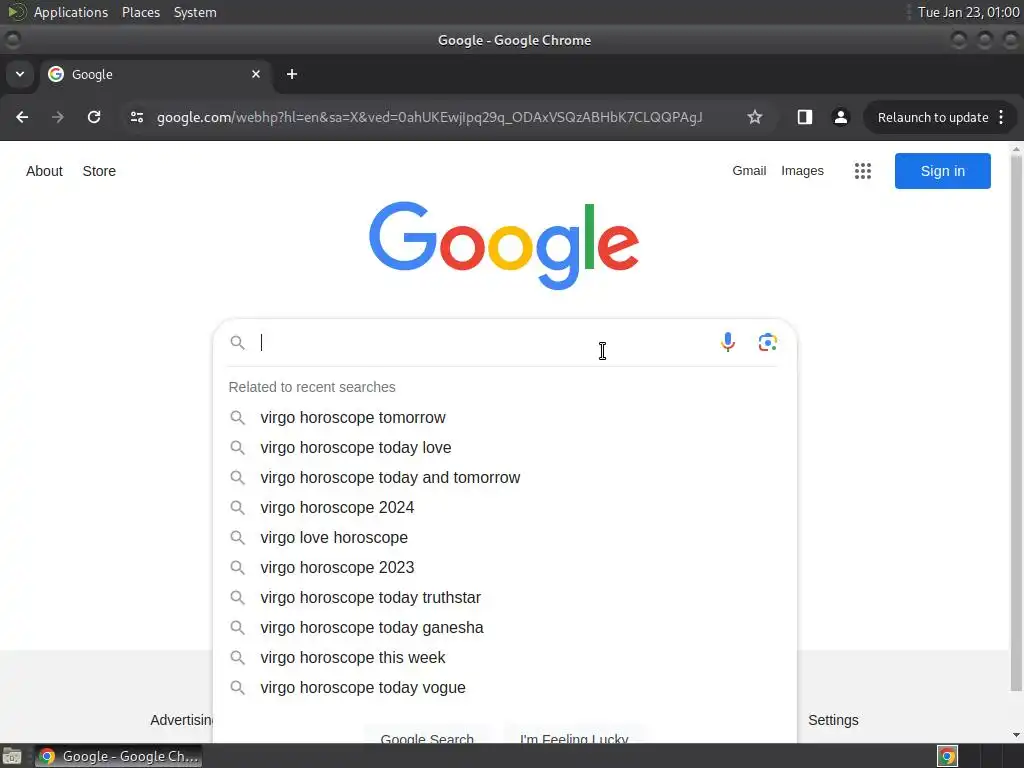
Task: Open the side panel icon
Action: 805,117
